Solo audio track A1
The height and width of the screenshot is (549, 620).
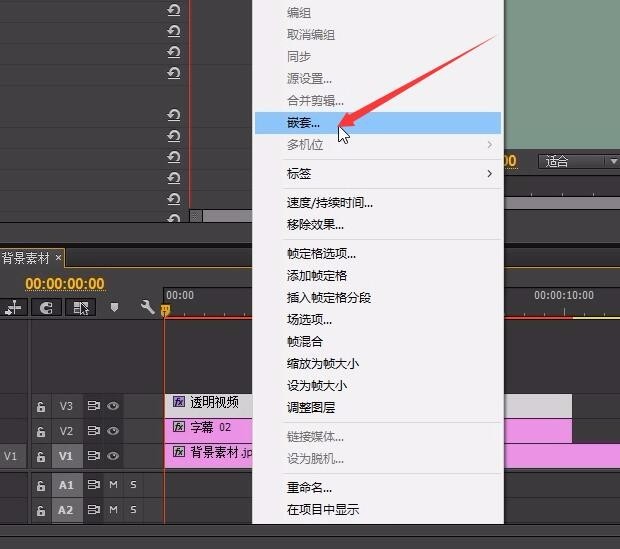tap(133, 485)
